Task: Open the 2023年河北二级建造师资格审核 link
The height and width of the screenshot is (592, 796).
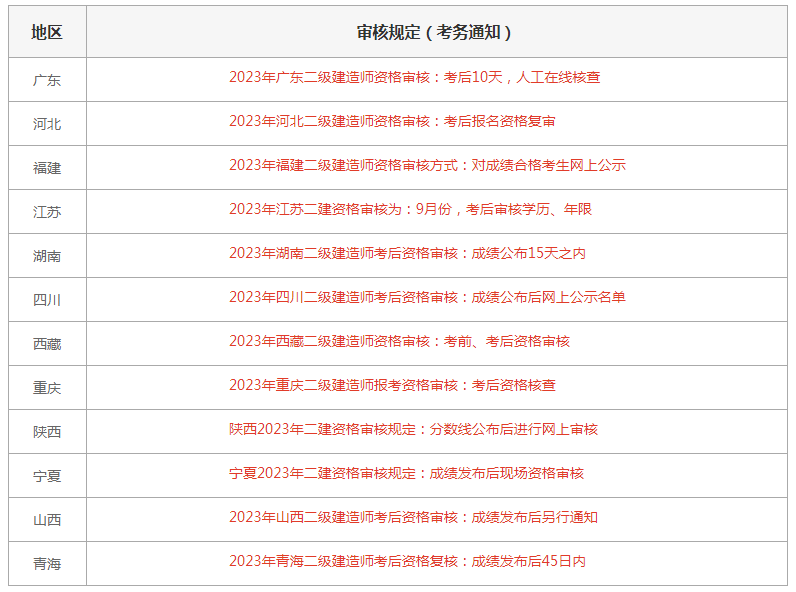Action: click(392, 121)
